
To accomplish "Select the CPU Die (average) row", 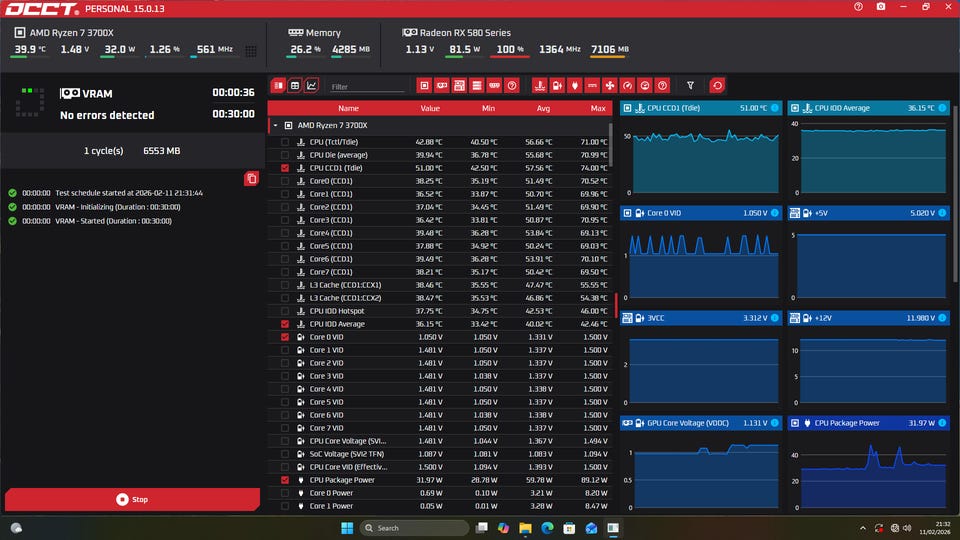I will (440, 155).
